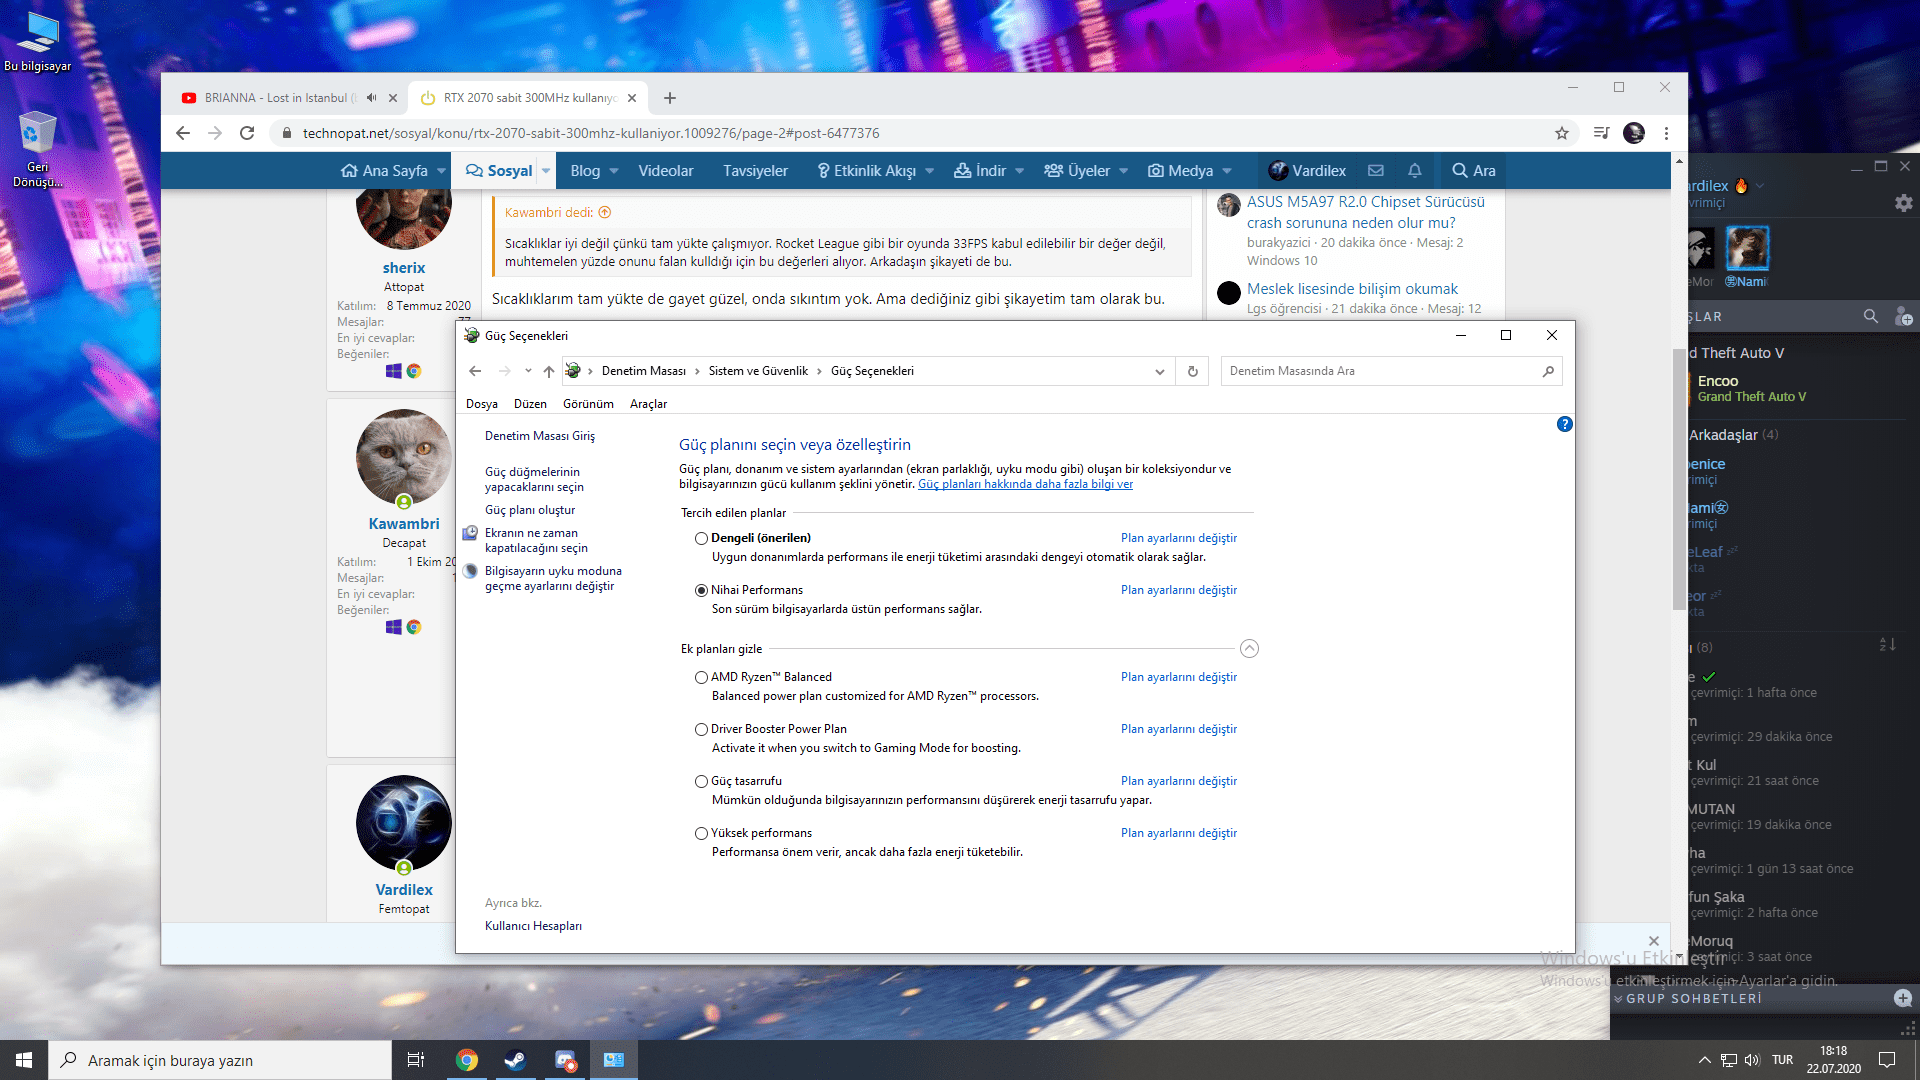Click the help question mark icon
The image size is (1920, 1080).
[x=1564, y=424]
